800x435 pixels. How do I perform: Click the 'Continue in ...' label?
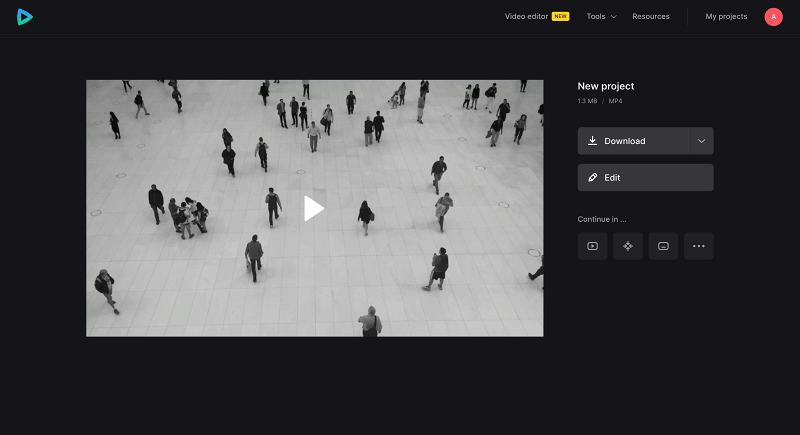[x=602, y=219]
